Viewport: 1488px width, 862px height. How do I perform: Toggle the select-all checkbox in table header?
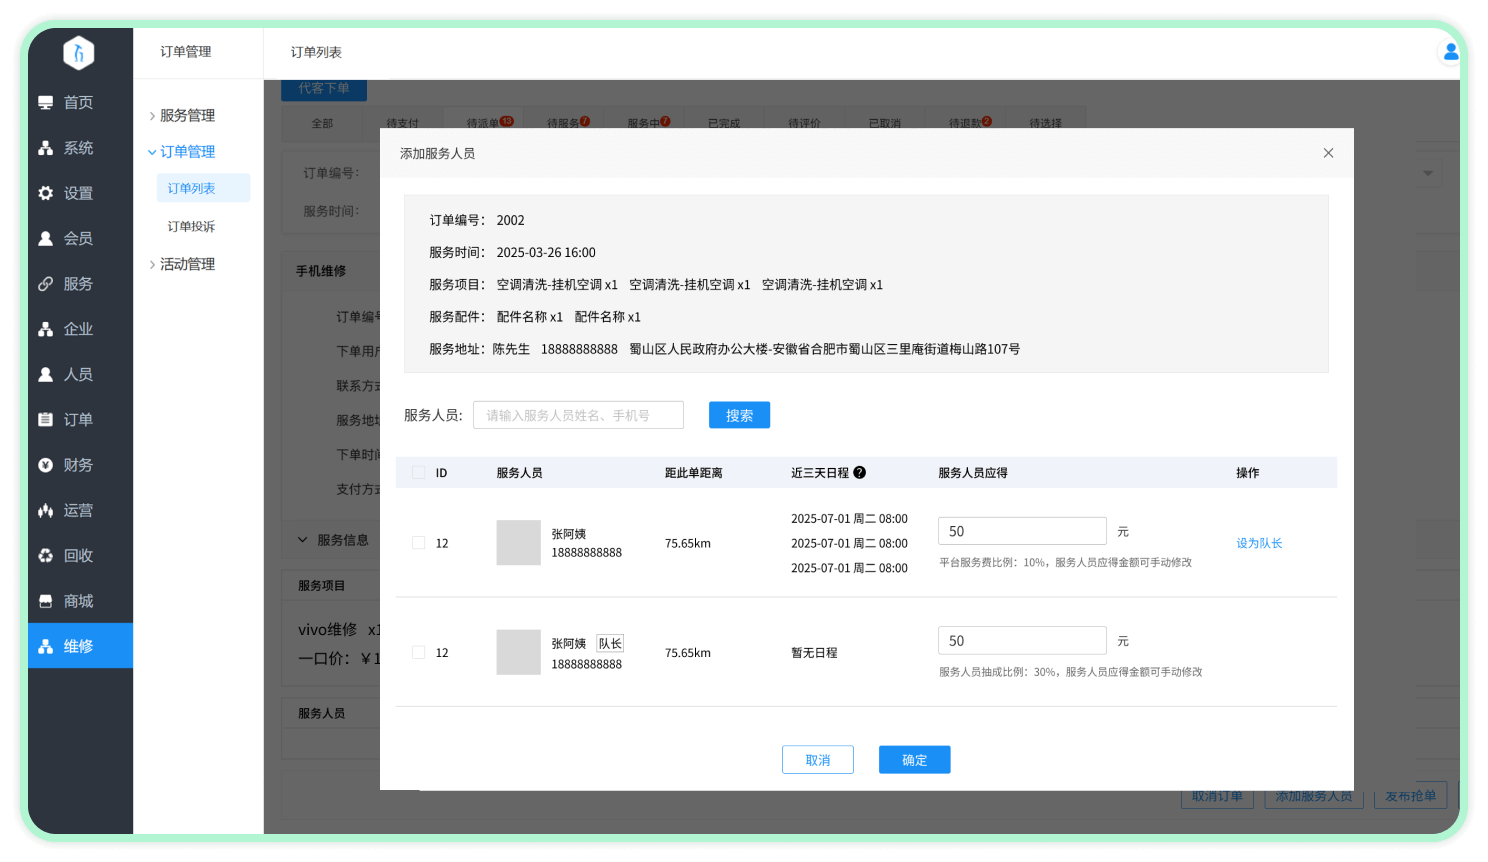(418, 473)
